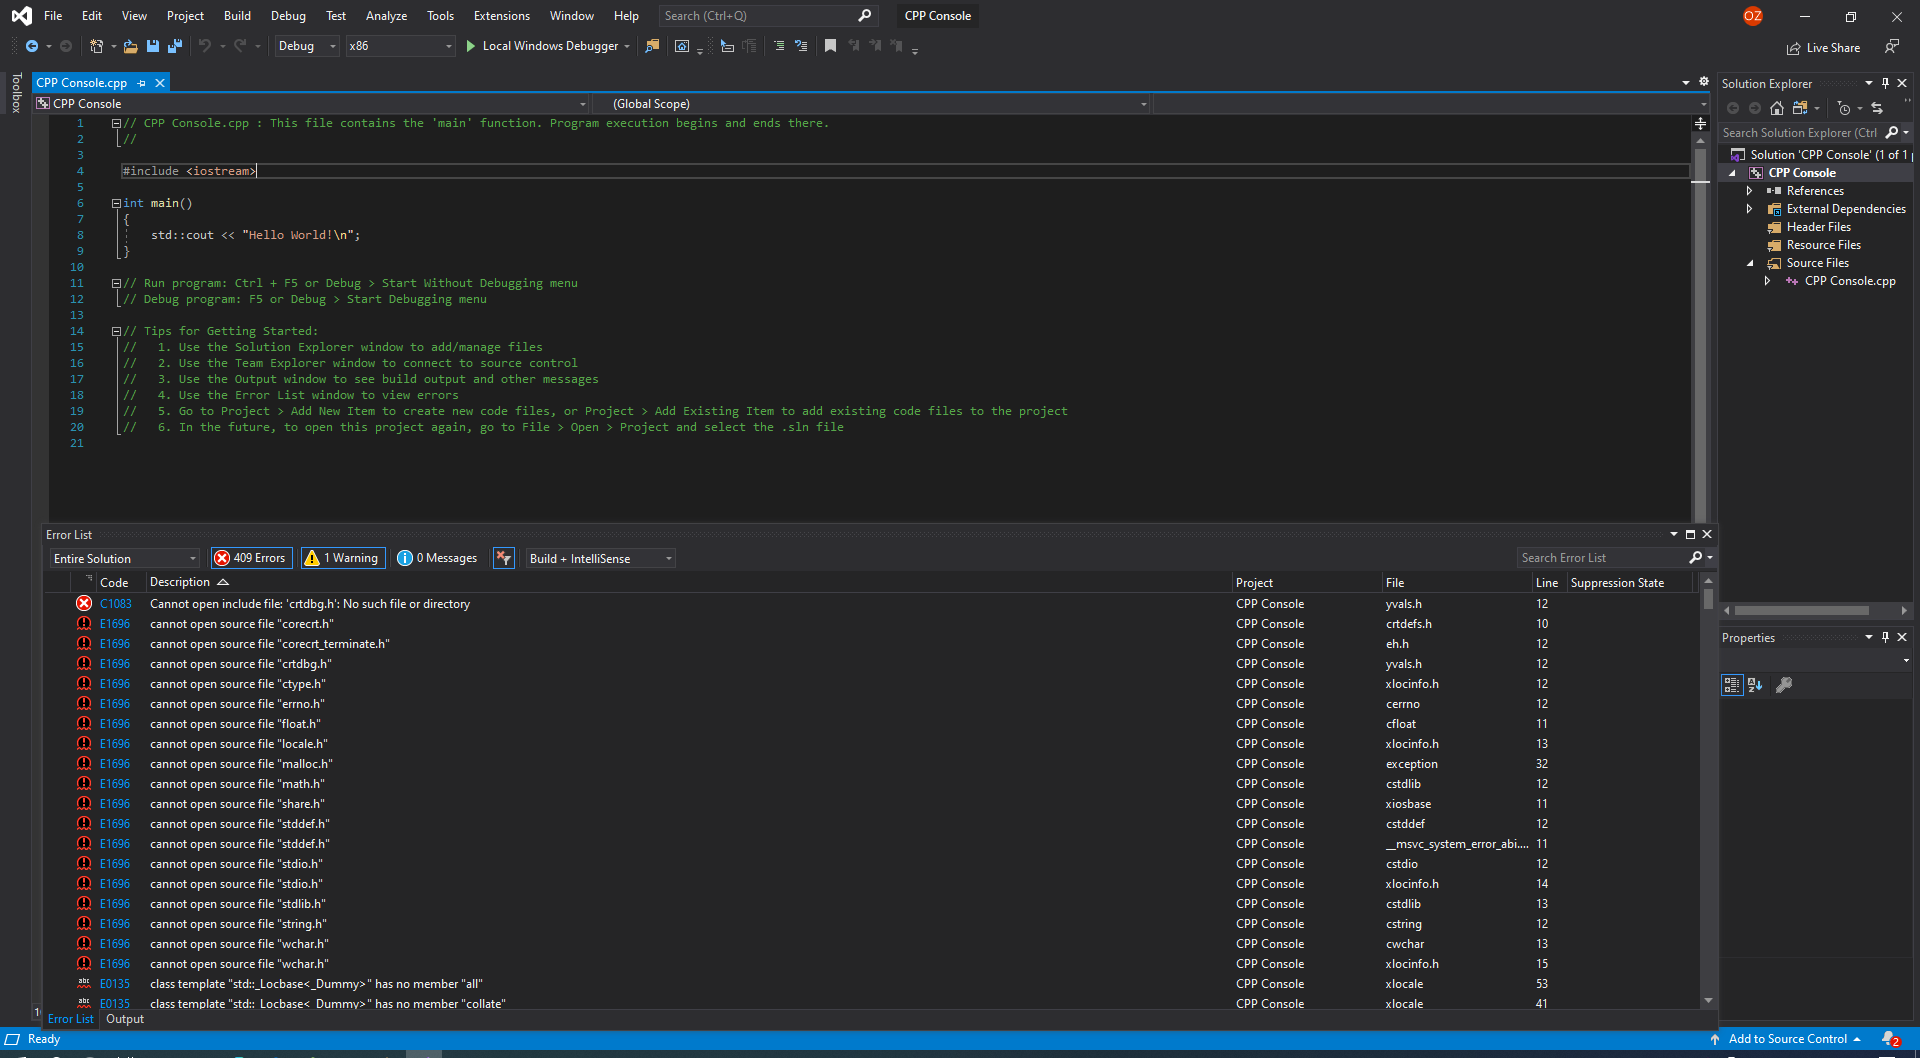Image resolution: width=1928 pixels, height=1058 pixels.
Task: Open the Build + IntelliSense dropdown
Action: click(600, 558)
